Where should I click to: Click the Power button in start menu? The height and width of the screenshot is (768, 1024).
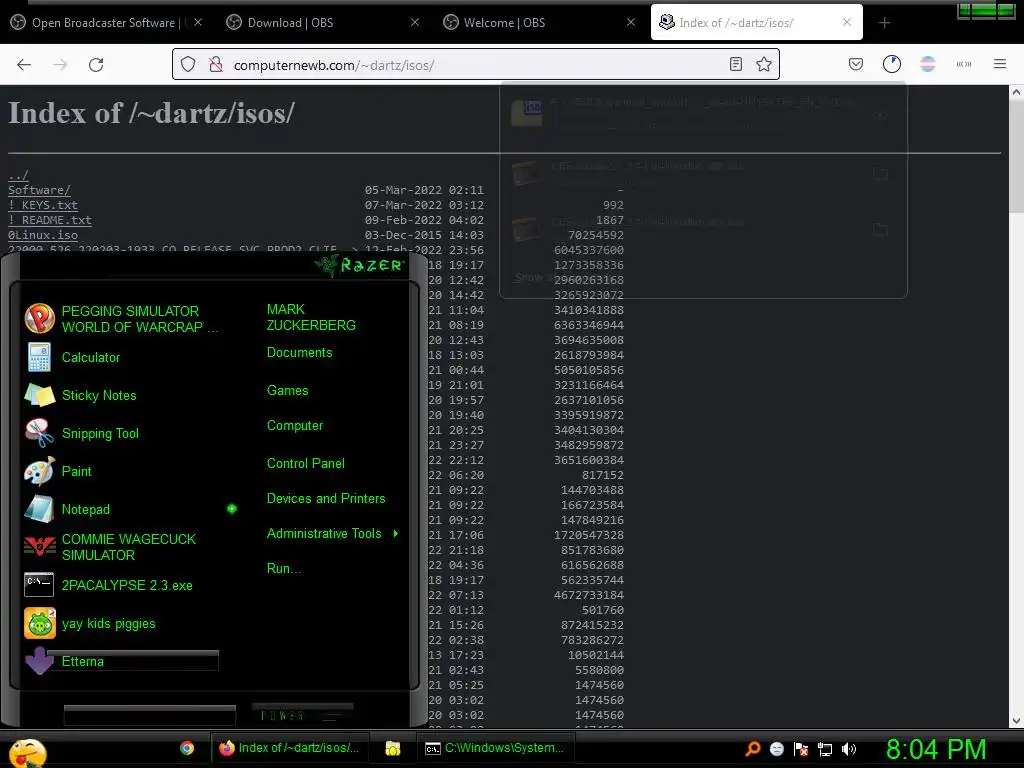pos(302,715)
